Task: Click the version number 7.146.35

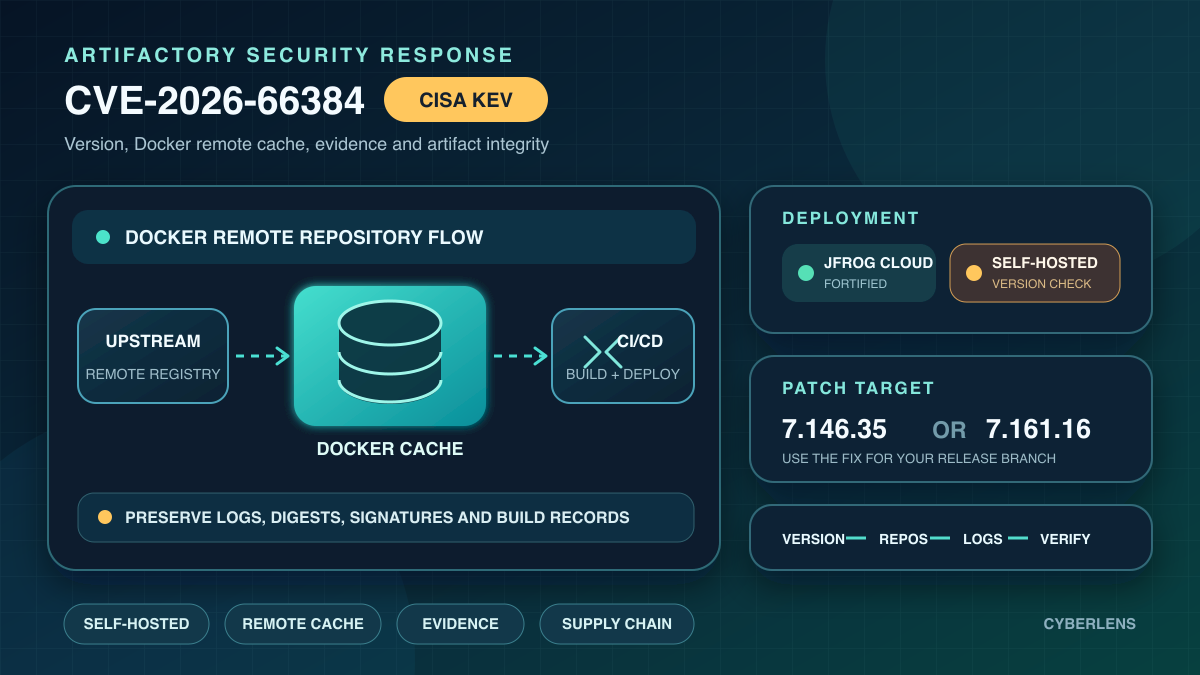Action: (834, 429)
